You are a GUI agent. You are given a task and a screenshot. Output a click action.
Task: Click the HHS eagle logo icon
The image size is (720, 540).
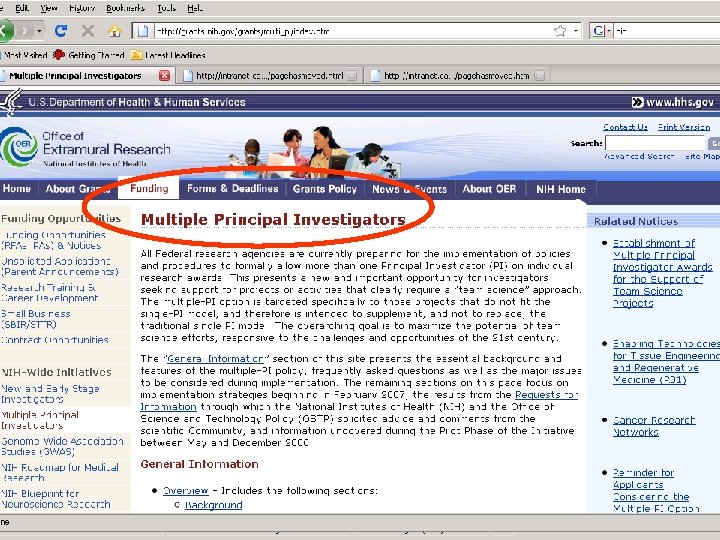(11, 102)
